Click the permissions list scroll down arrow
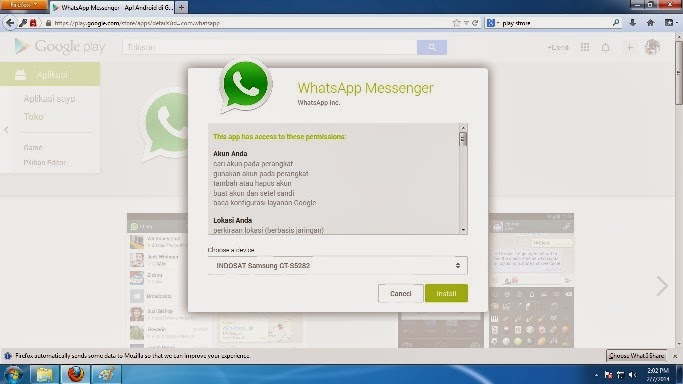The width and height of the screenshot is (683, 384). point(463,230)
